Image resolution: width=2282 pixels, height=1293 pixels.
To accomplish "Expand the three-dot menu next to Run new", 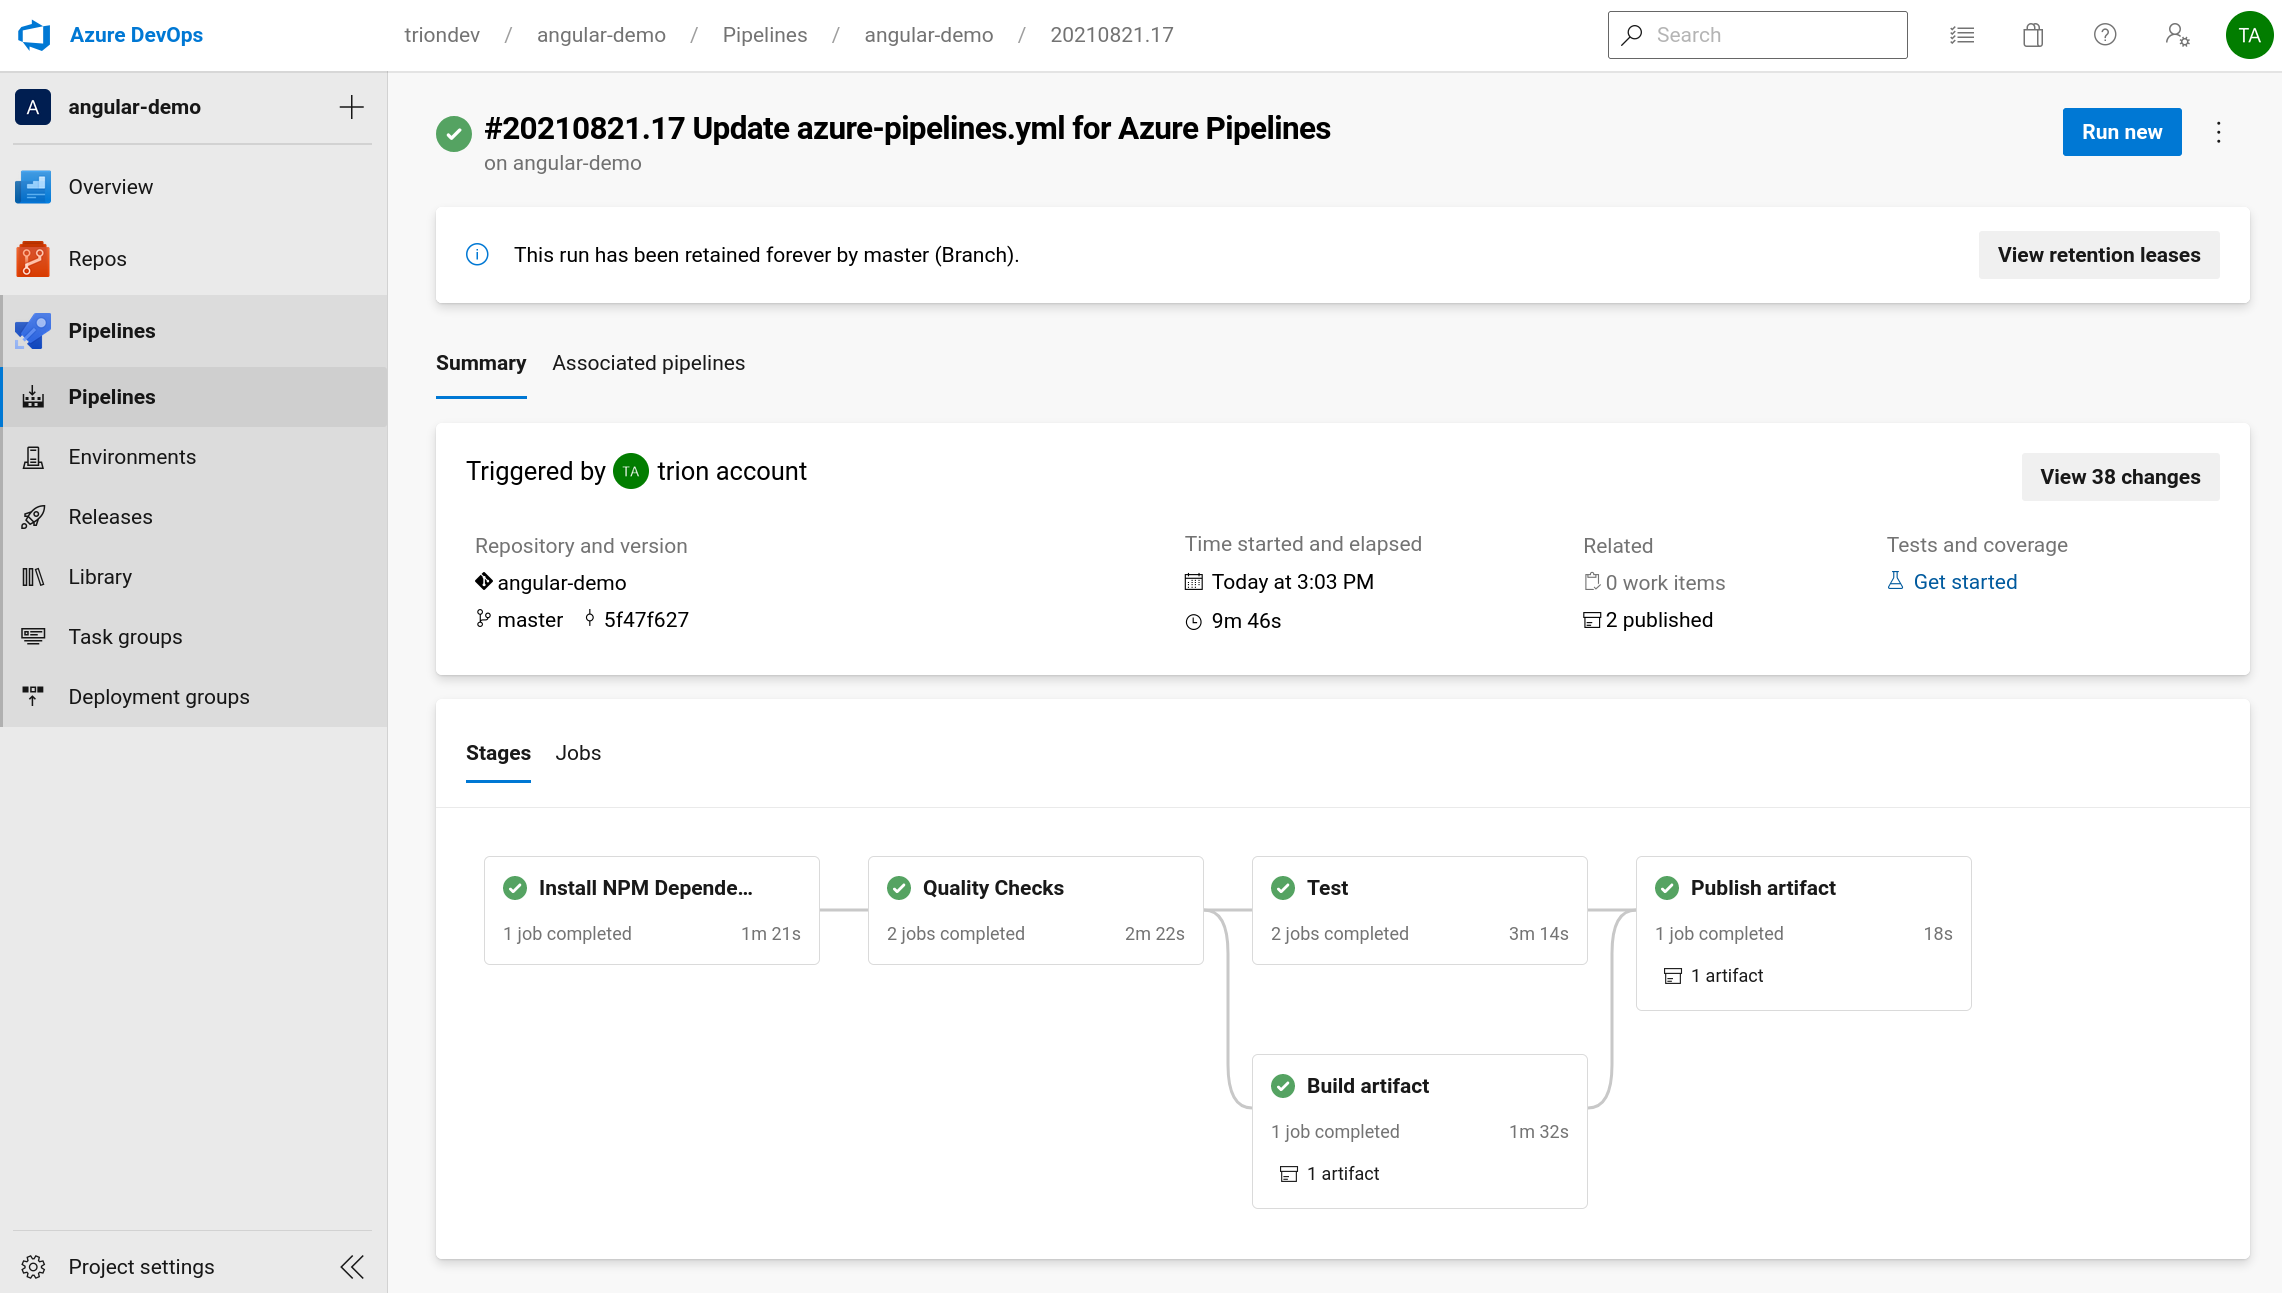I will coord(2218,132).
